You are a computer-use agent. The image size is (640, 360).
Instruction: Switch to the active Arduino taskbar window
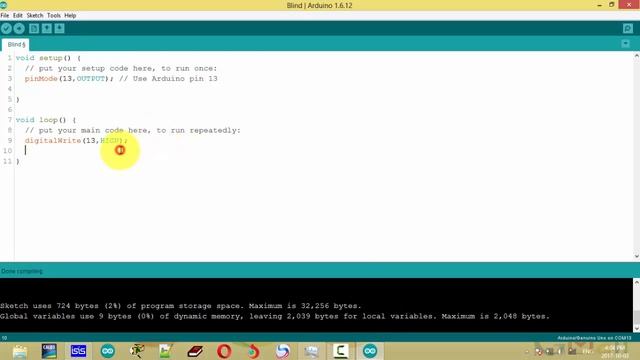tap(370, 351)
